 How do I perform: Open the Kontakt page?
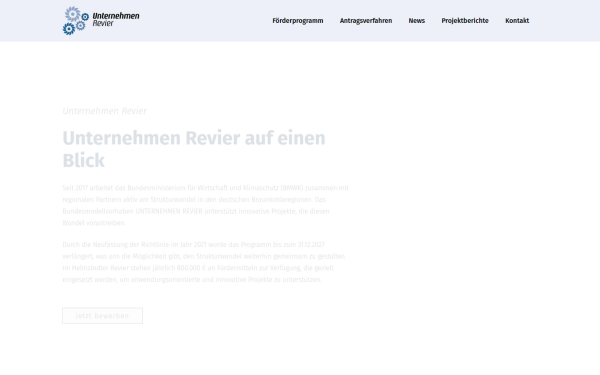[517, 21]
